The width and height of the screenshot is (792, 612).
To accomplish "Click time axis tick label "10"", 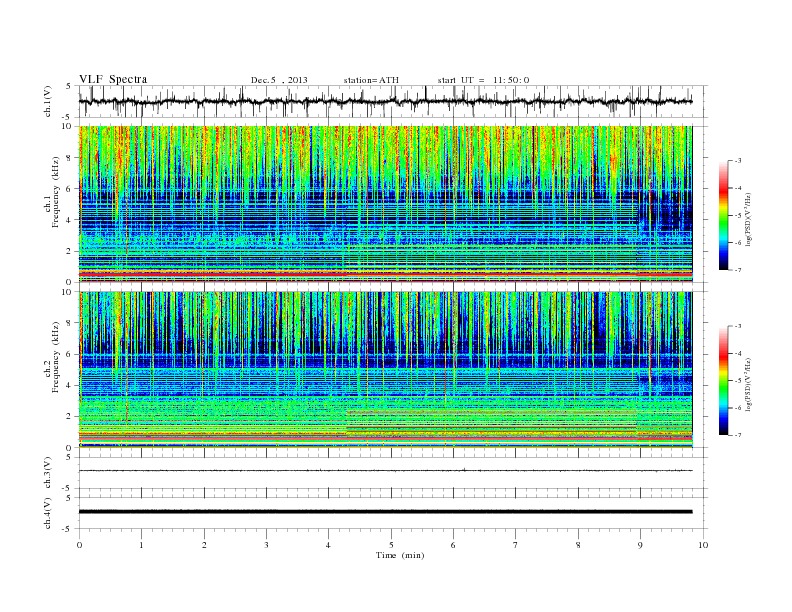I will click(703, 545).
